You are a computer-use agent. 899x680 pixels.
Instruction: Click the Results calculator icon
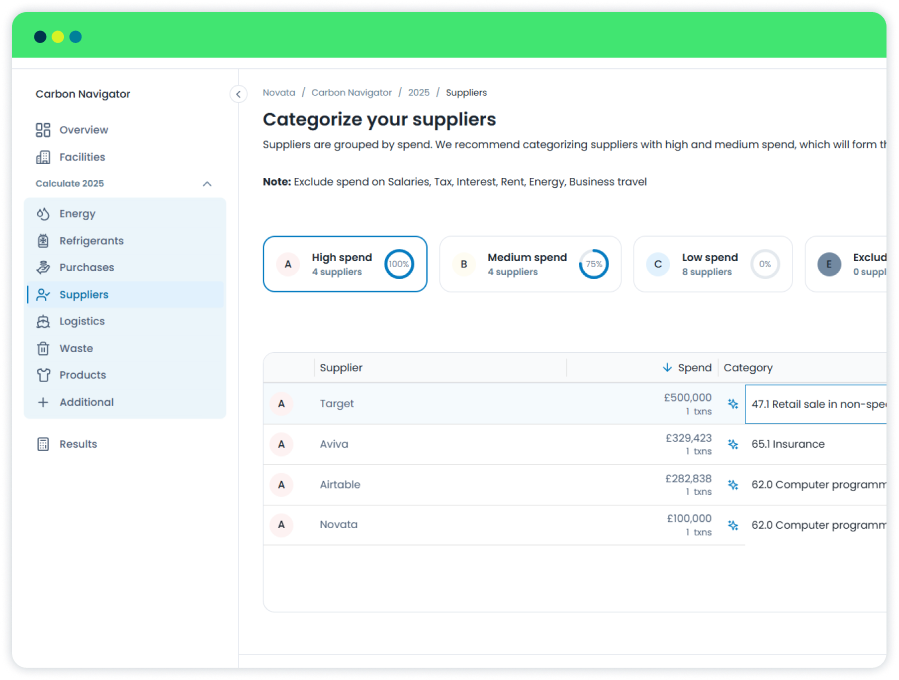[43, 444]
